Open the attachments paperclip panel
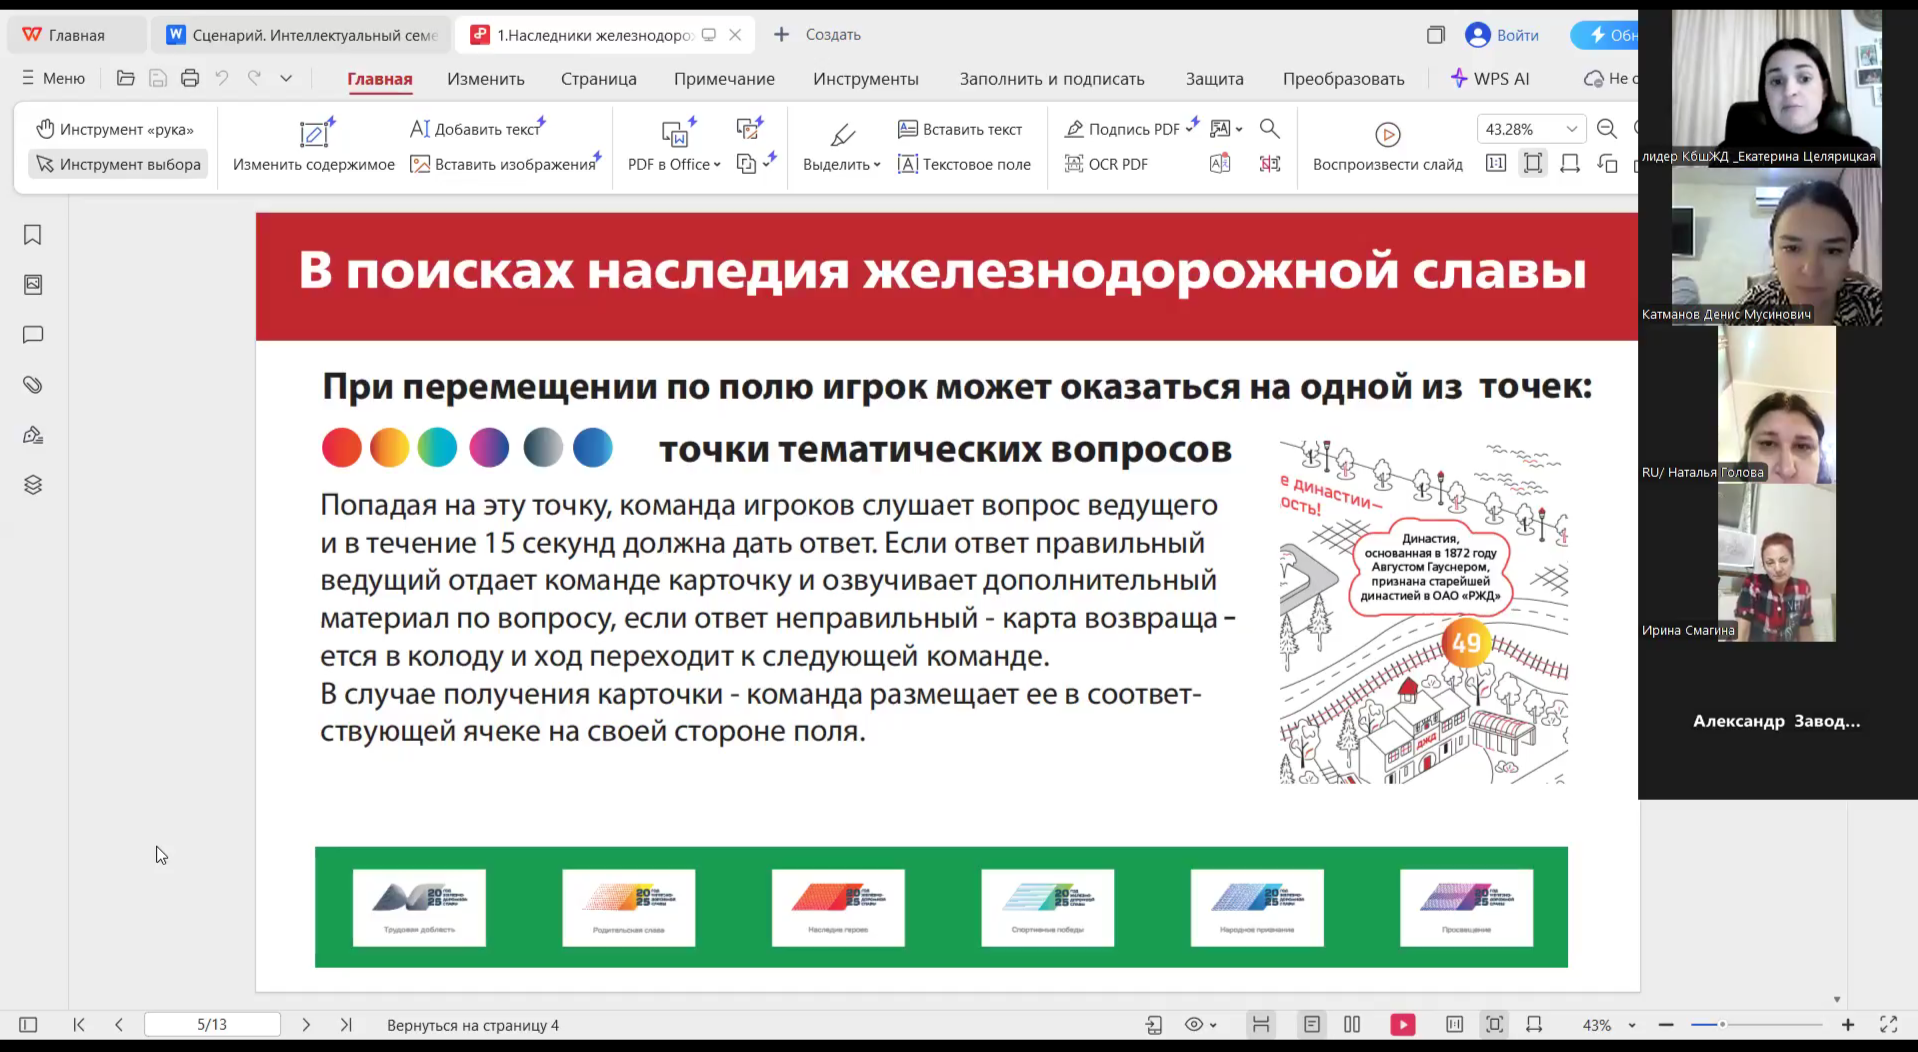 [x=32, y=385]
